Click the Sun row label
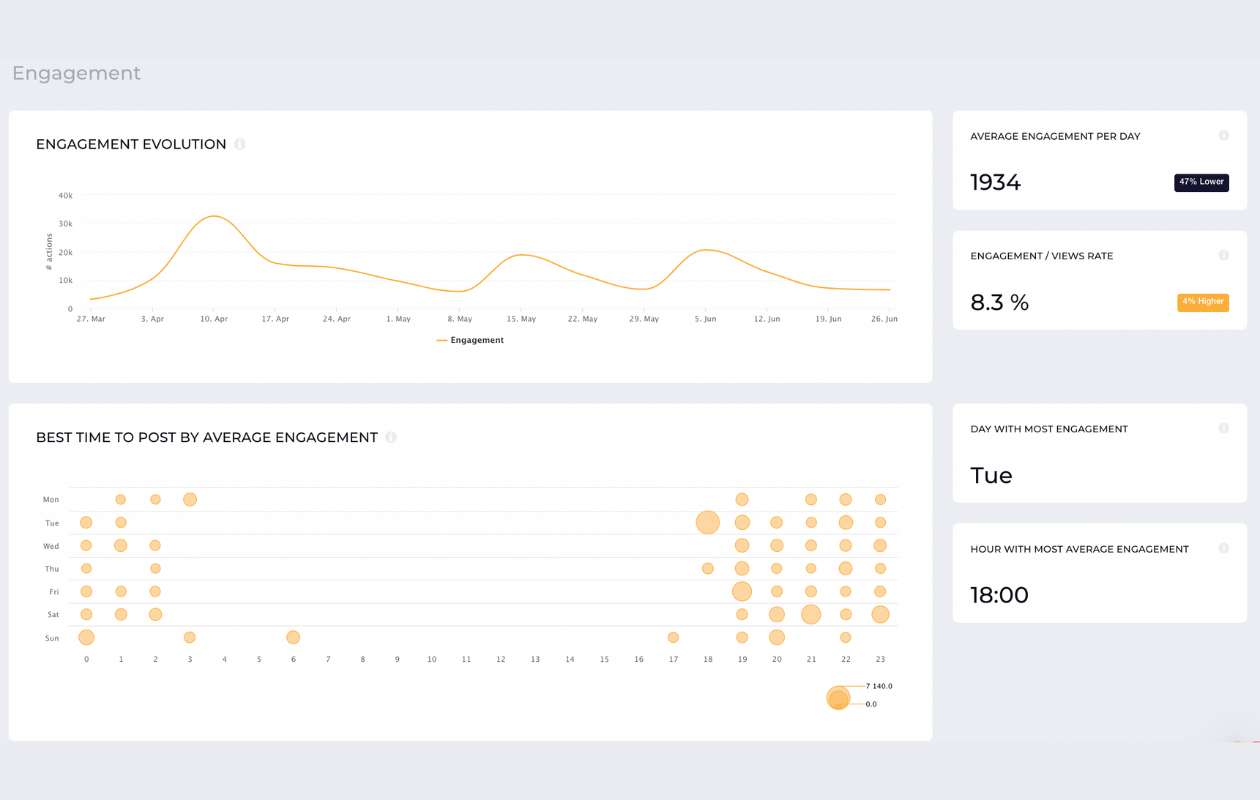Screen dimensions: 1260x800 pyautogui.click(x=52, y=638)
